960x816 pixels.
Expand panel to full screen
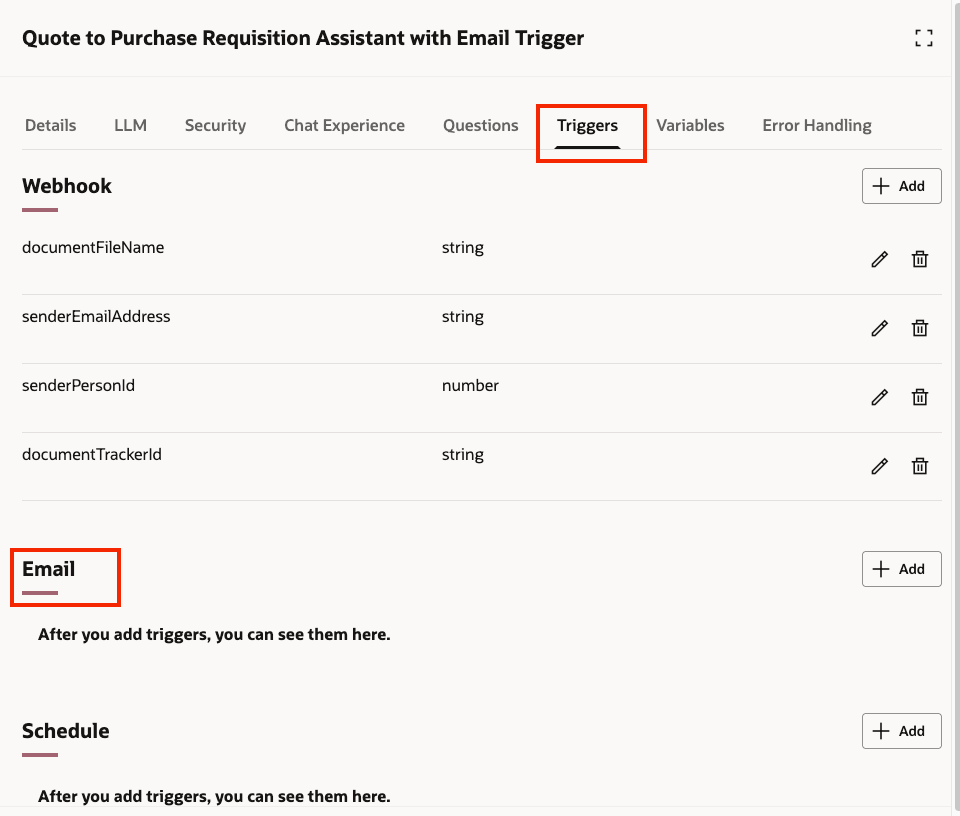[x=924, y=38]
